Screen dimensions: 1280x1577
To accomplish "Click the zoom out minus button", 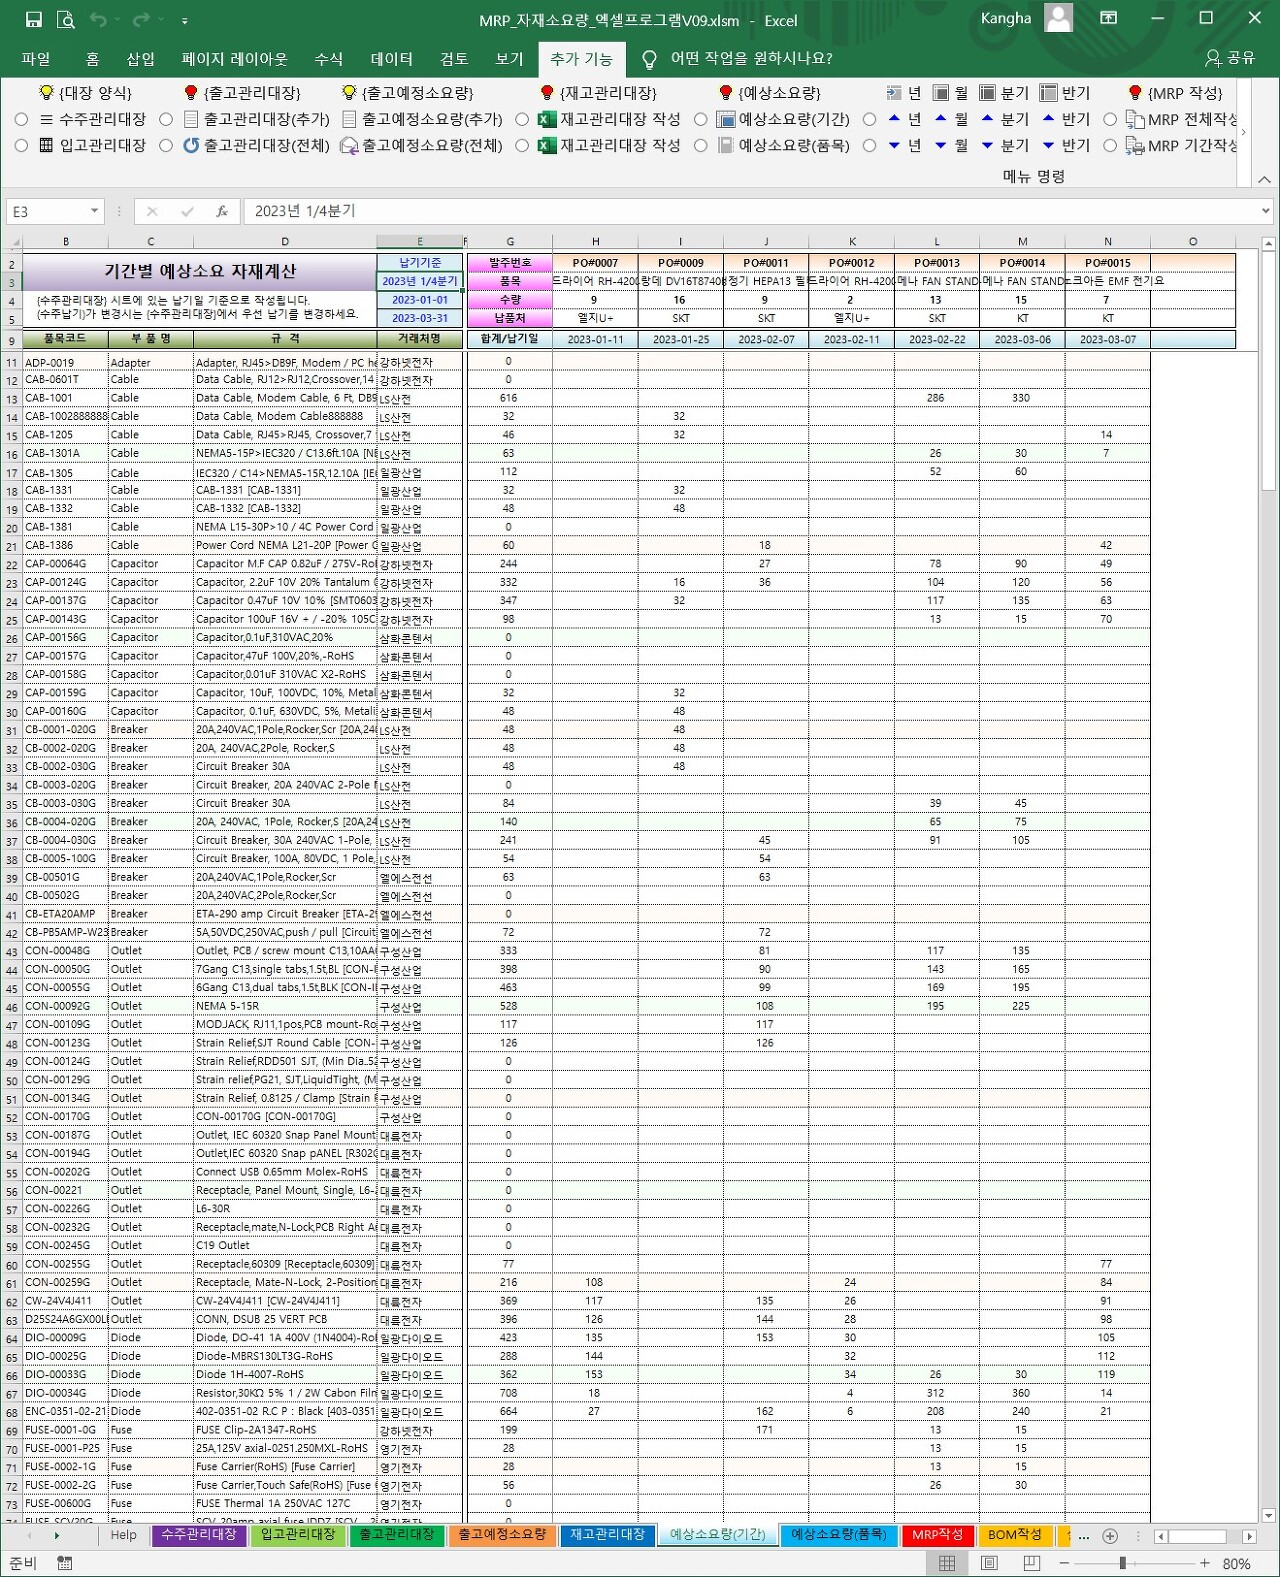I will click(x=1064, y=1563).
